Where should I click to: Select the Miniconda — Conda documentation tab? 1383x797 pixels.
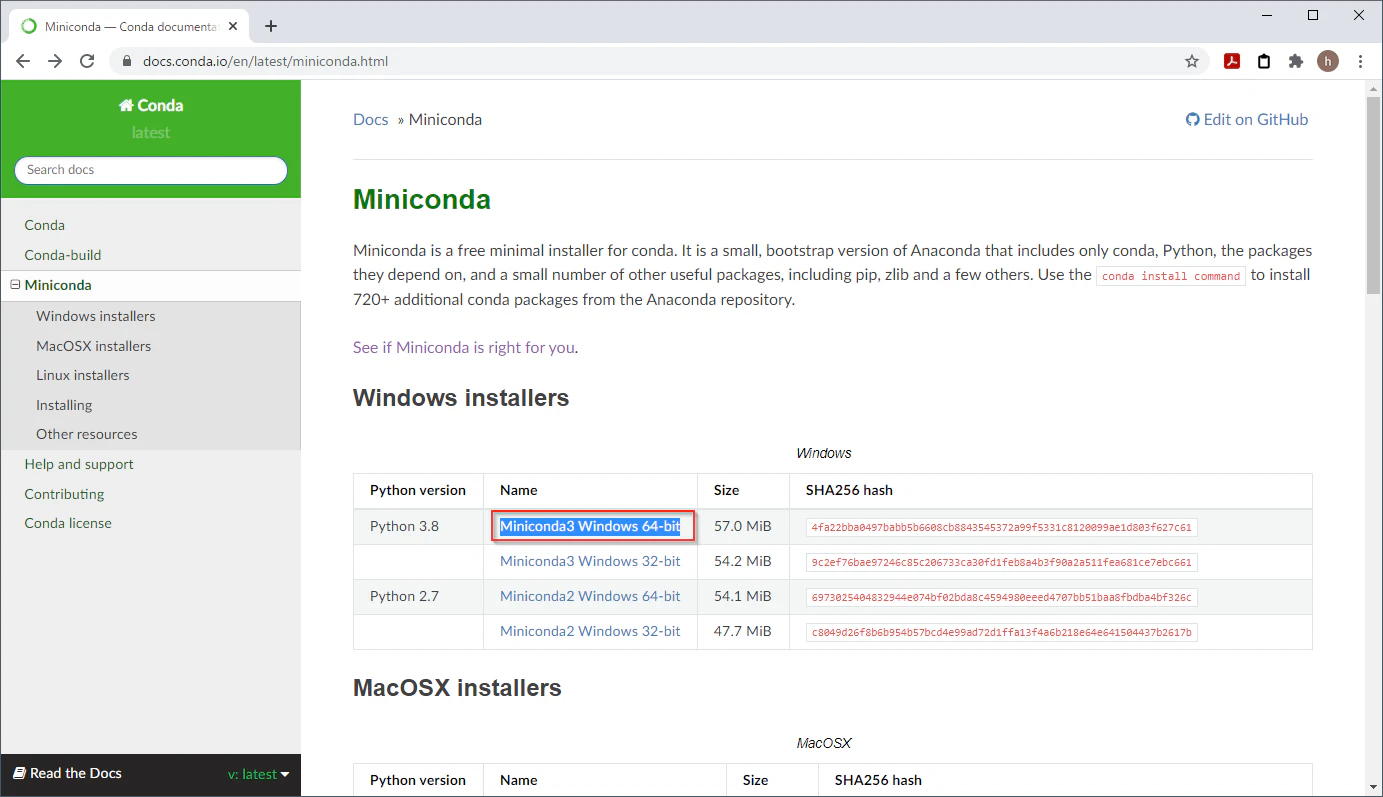tap(130, 26)
